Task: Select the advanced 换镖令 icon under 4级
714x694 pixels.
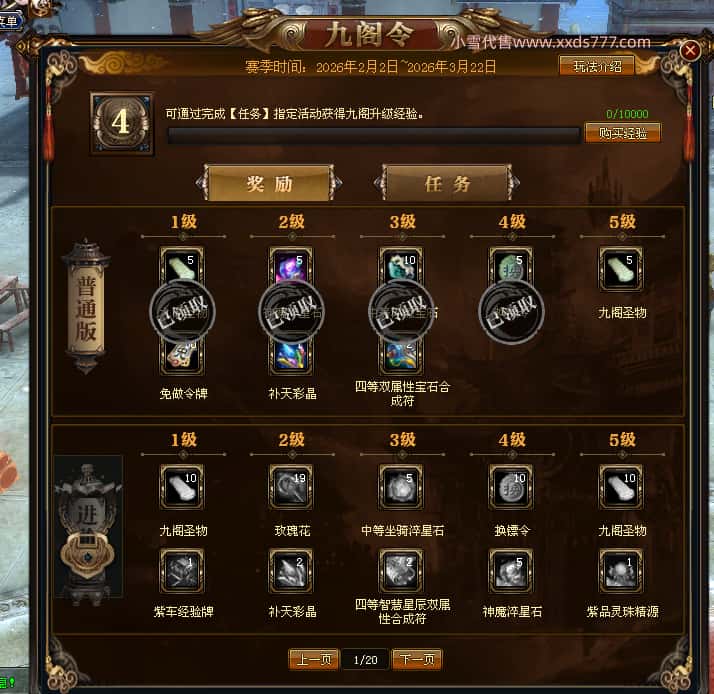Action: 511,487
